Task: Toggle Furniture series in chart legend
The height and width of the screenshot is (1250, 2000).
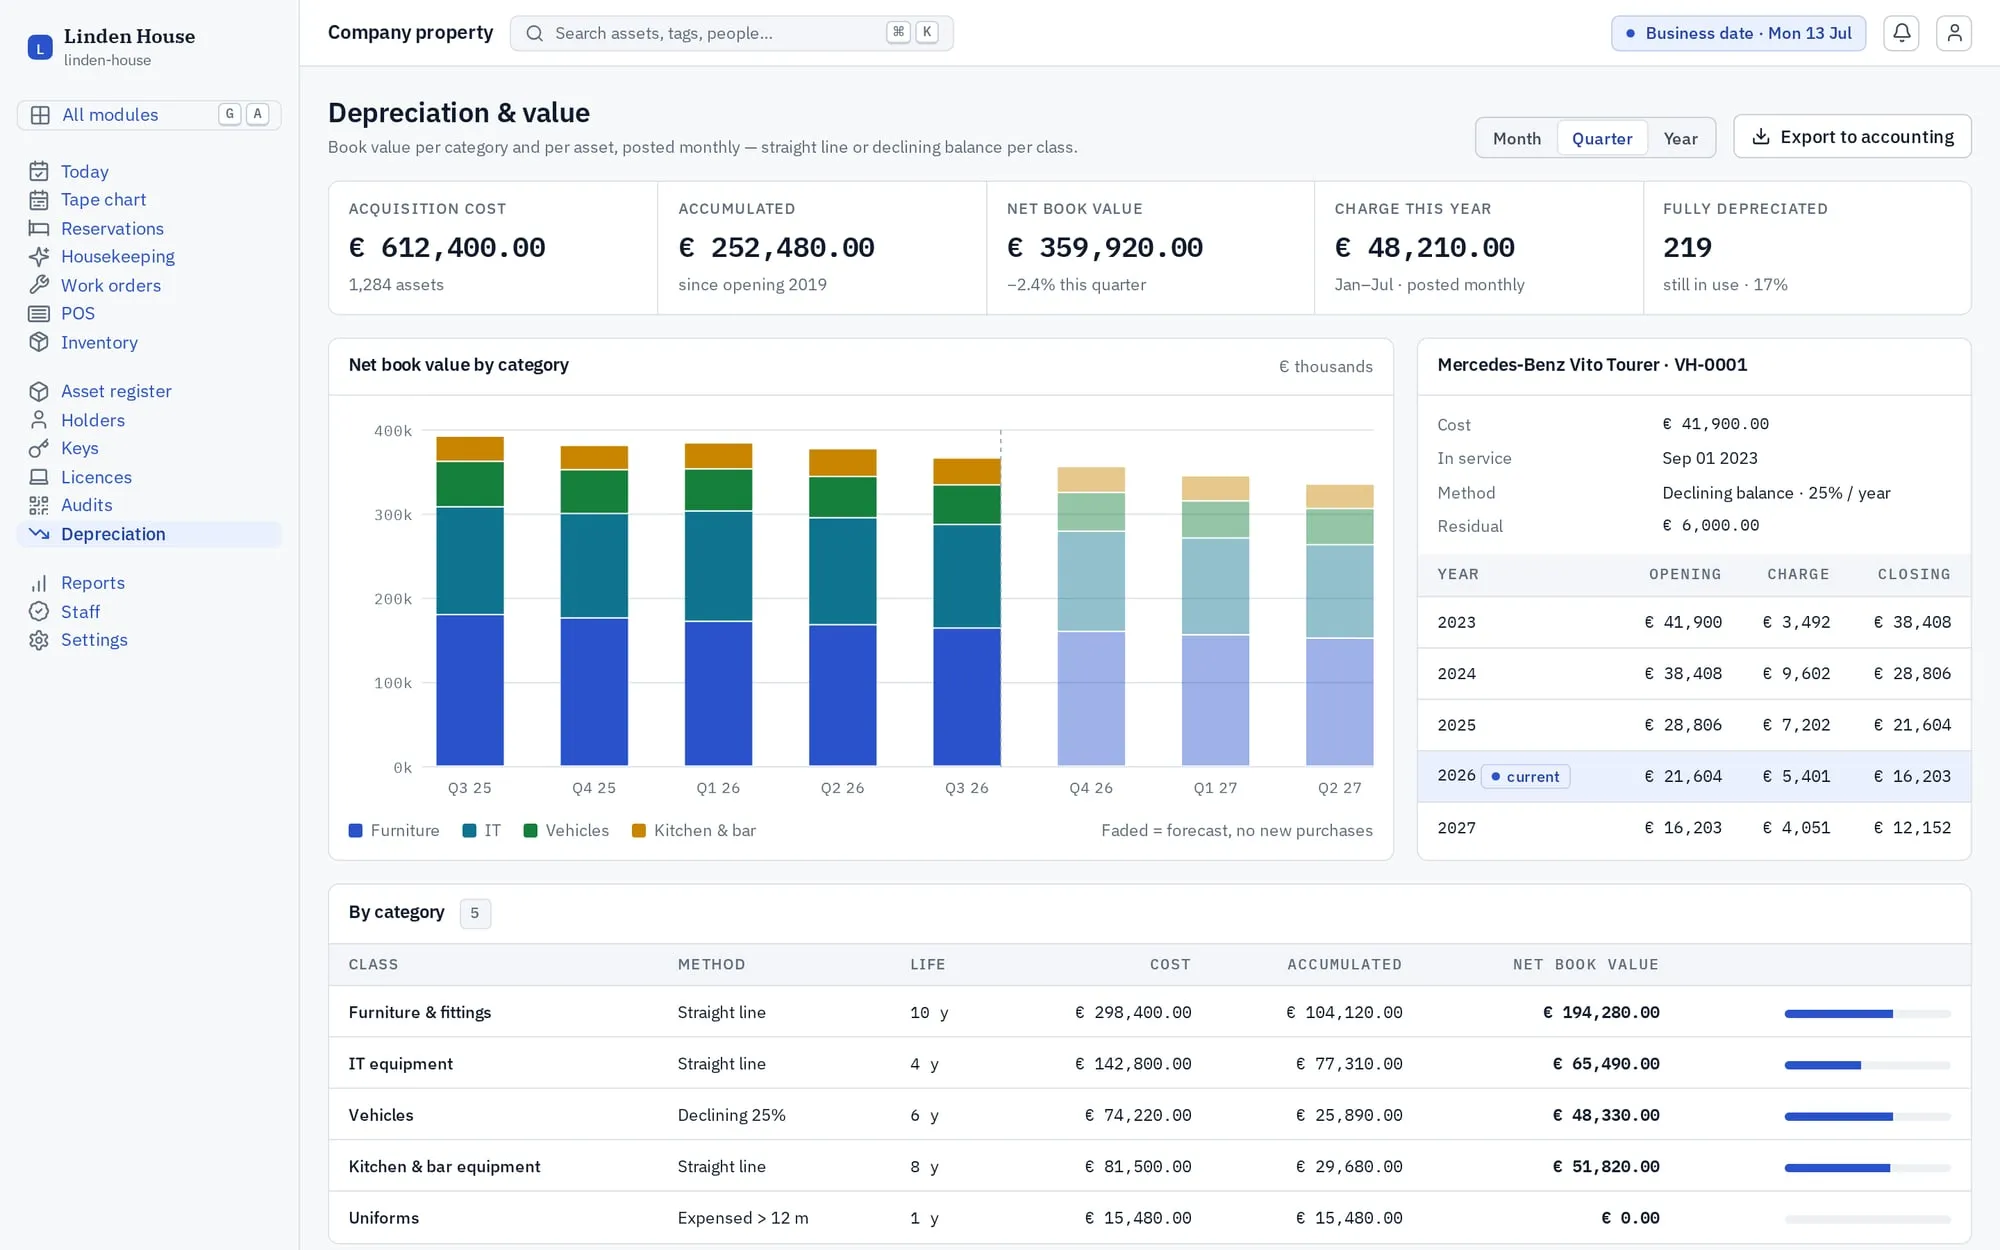Action: coord(394,830)
